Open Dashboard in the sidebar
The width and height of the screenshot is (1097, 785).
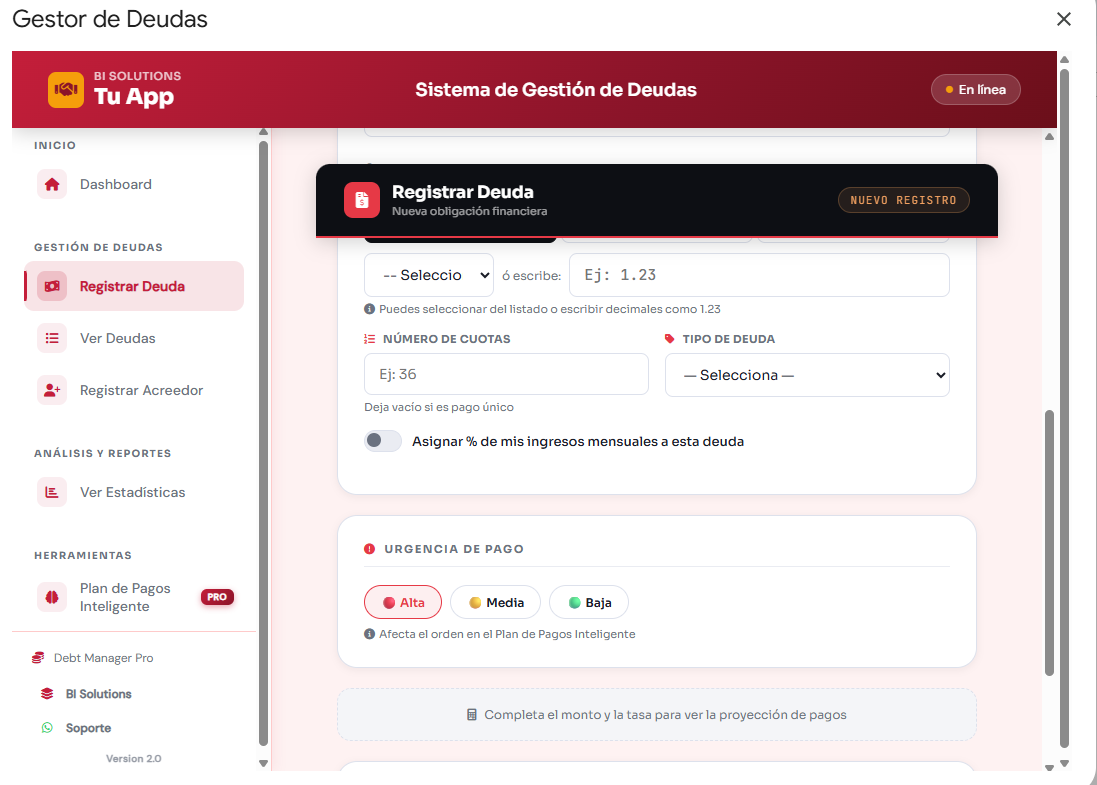point(134,185)
